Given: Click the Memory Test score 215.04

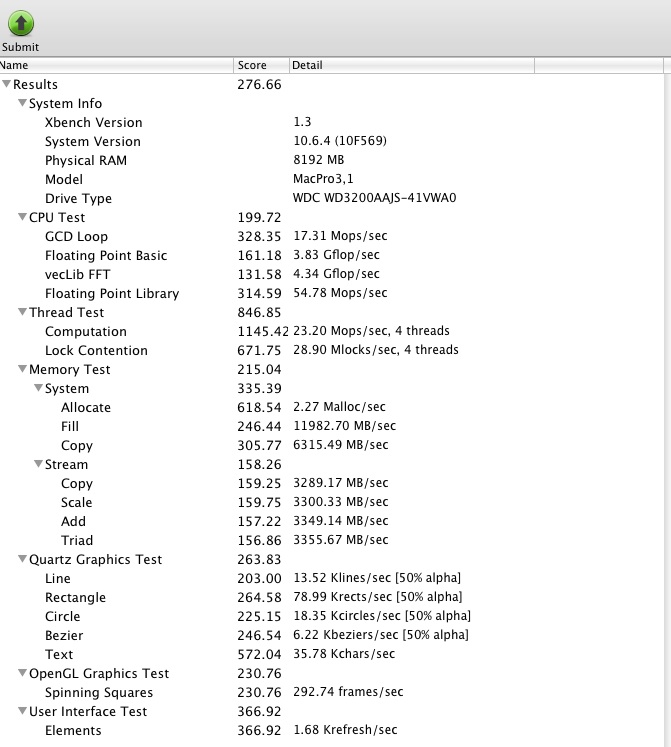Looking at the screenshot, I should pyautogui.click(x=259, y=369).
